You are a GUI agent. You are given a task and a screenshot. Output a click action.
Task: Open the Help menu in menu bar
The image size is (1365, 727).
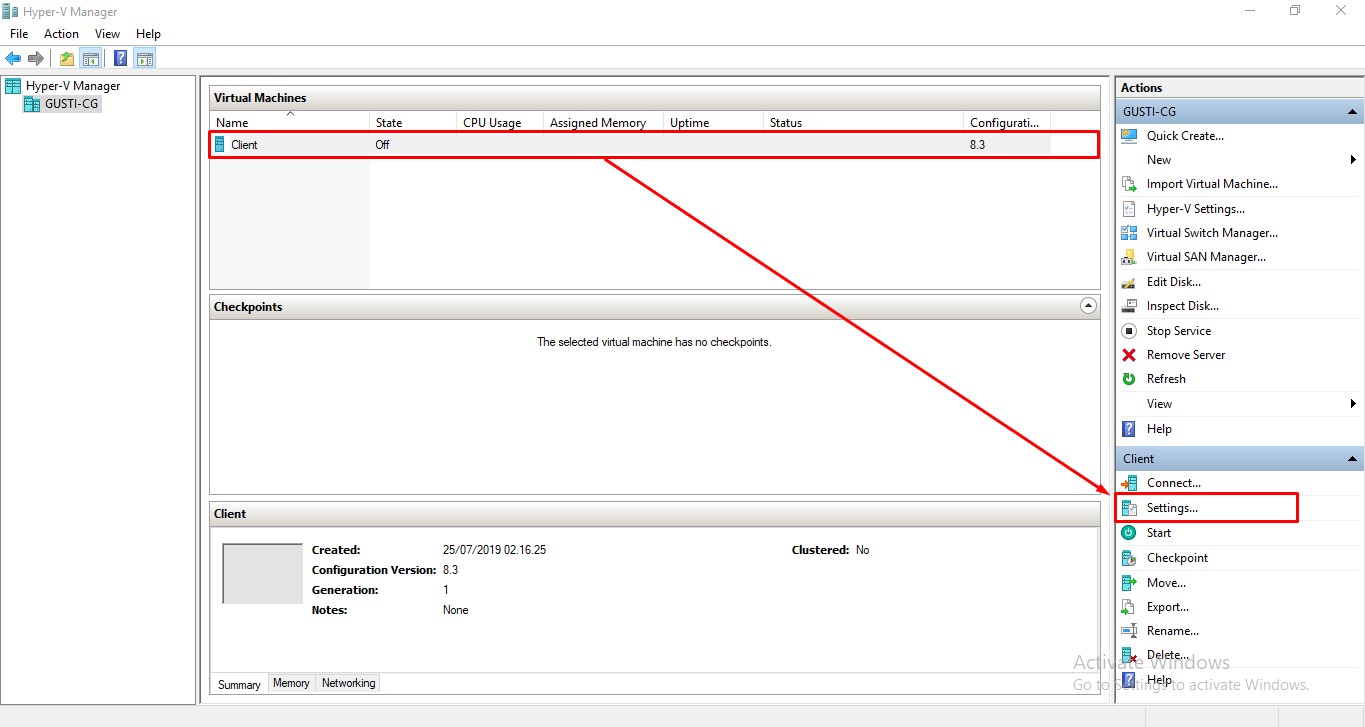click(x=148, y=34)
